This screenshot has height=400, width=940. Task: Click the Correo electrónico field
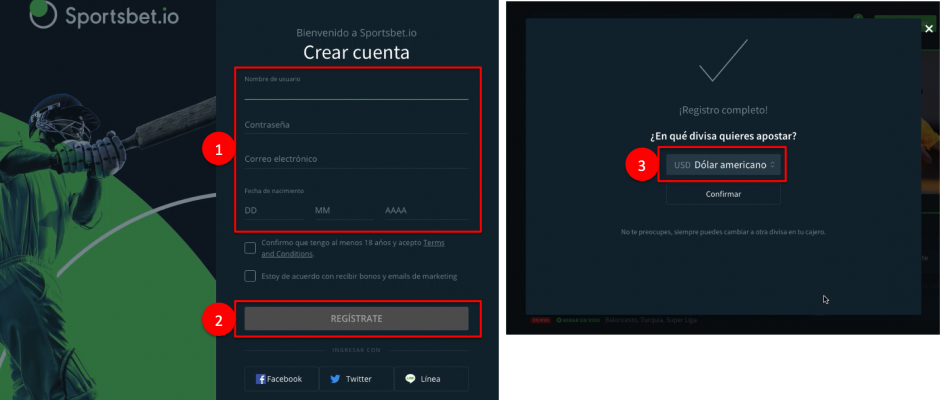point(356,159)
